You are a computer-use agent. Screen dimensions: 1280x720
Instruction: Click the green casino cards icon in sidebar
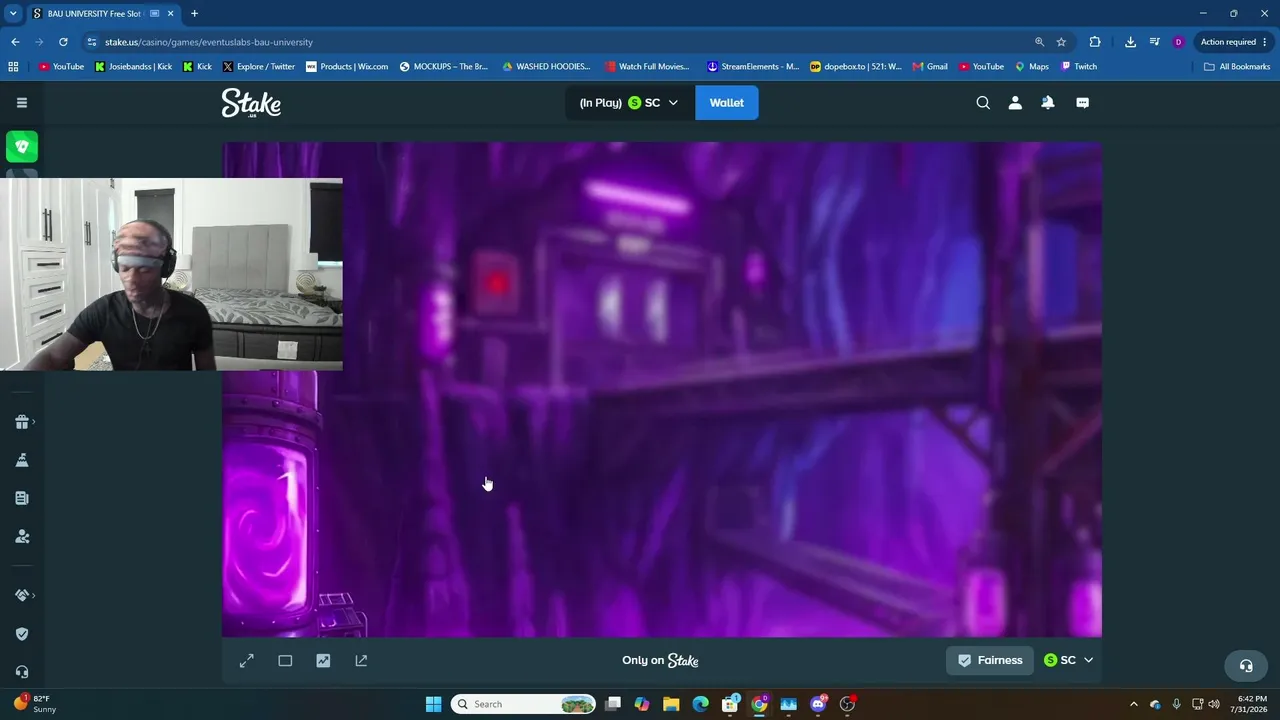coord(22,147)
